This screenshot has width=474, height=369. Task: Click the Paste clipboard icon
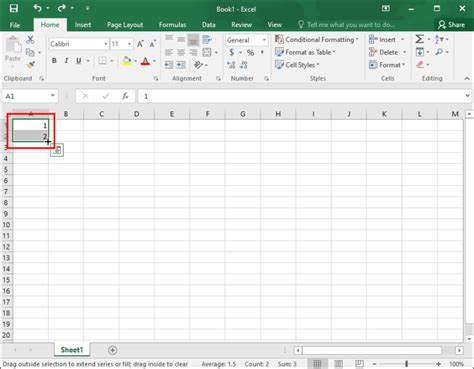[x=13, y=45]
